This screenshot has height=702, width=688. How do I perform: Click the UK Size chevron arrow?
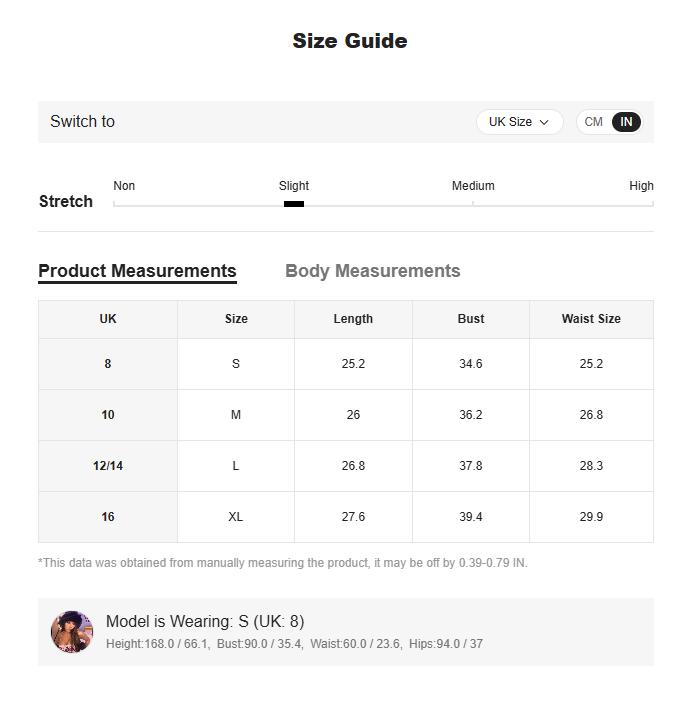(544, 122)
